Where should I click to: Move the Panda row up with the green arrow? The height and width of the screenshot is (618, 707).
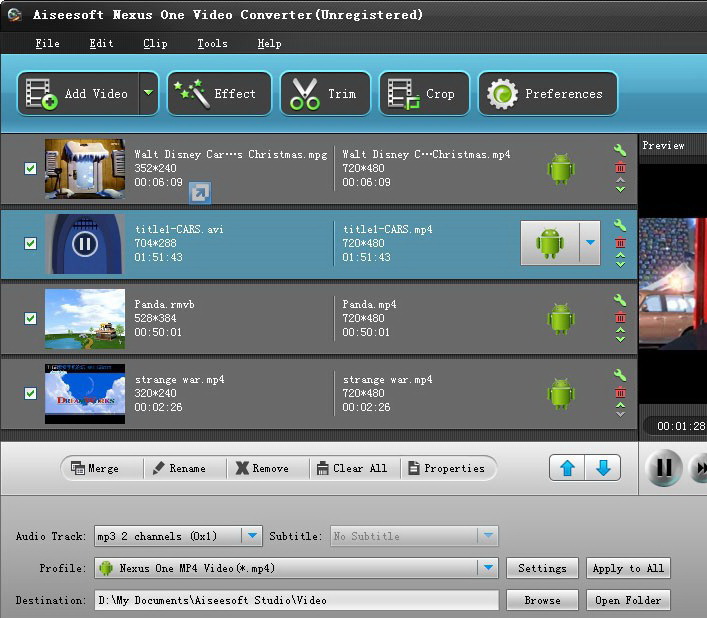620,330
